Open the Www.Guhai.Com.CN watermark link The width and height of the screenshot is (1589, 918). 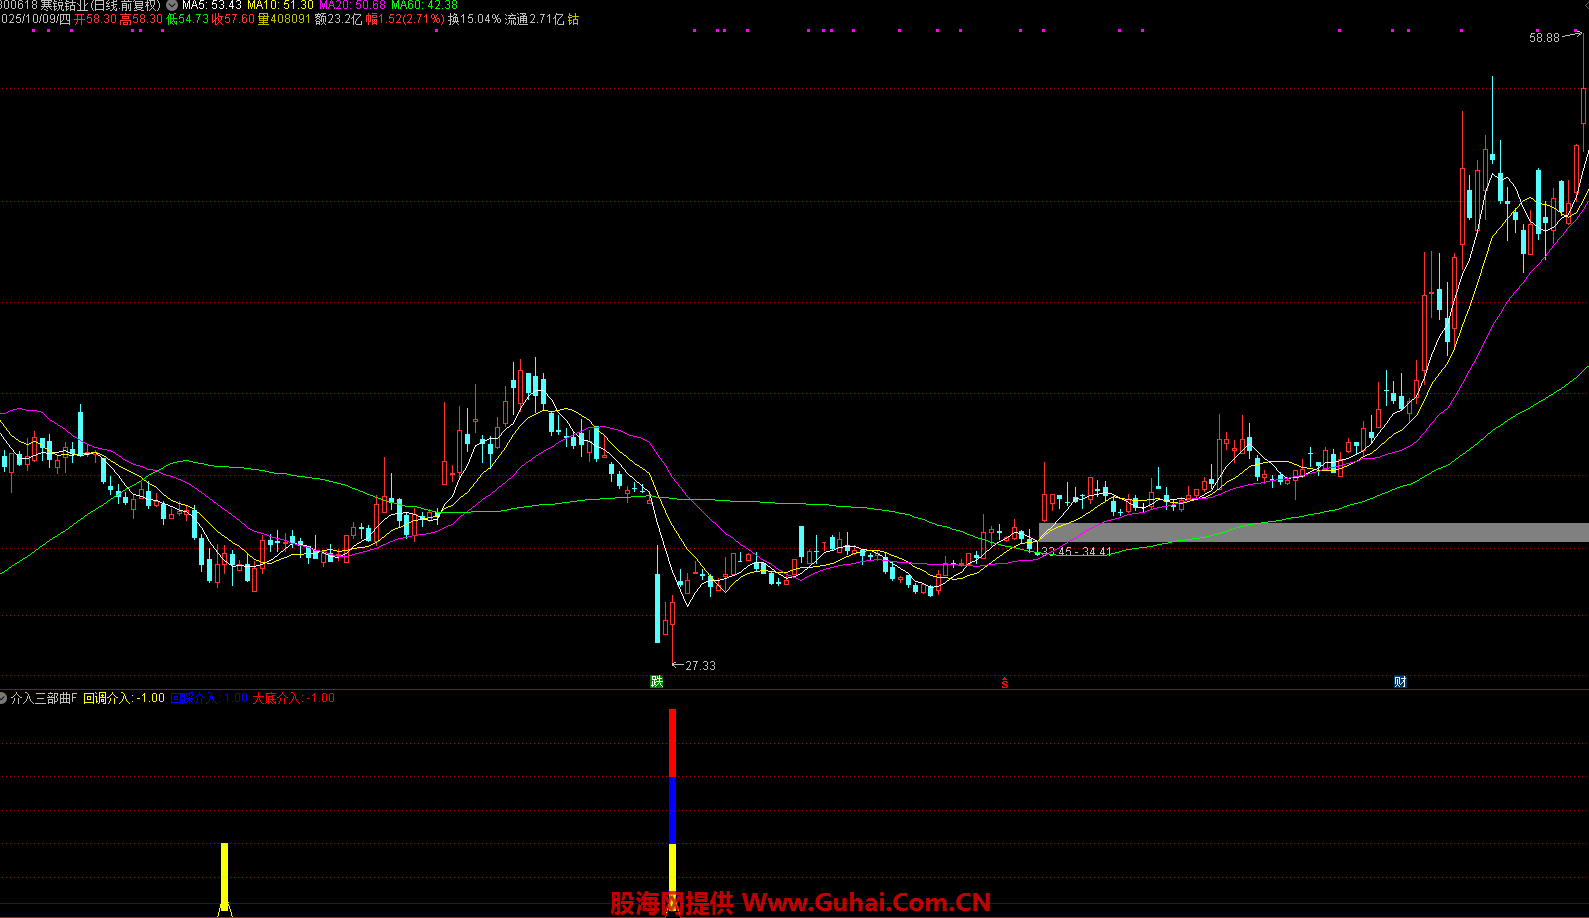(866, 903)
